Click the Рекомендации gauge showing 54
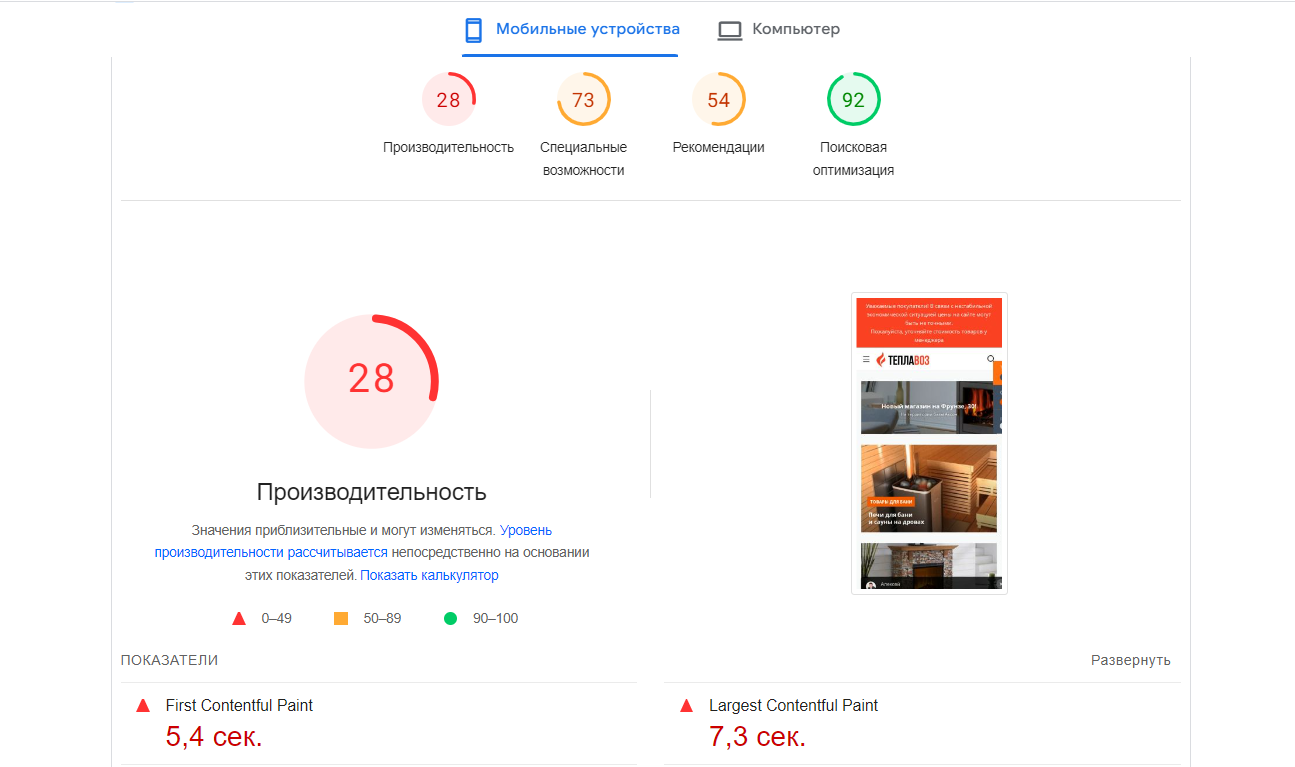1295x767 pixels. point(718,98)
